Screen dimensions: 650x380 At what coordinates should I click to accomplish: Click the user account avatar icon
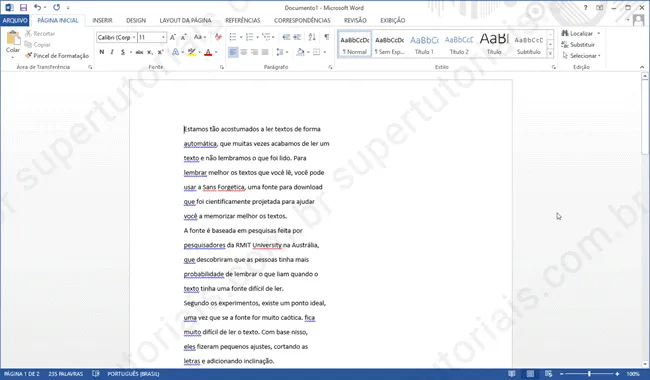[x=639, y=20]
